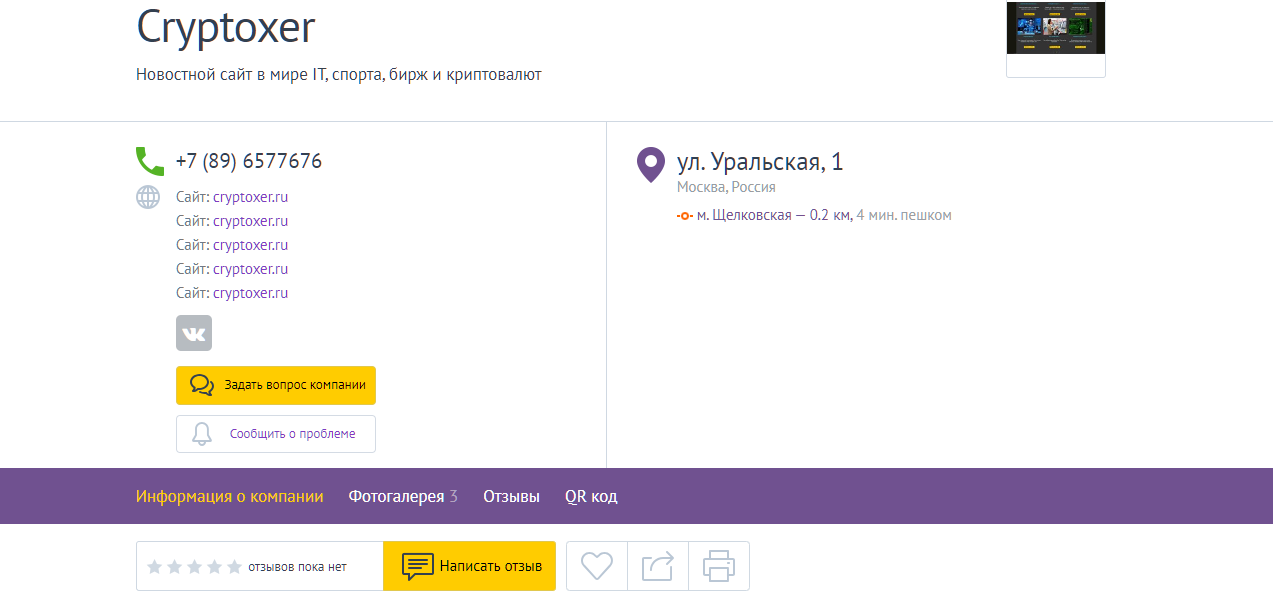Switch to the Фотогалерея tab
1273x606 pixels.
[396, 495]
